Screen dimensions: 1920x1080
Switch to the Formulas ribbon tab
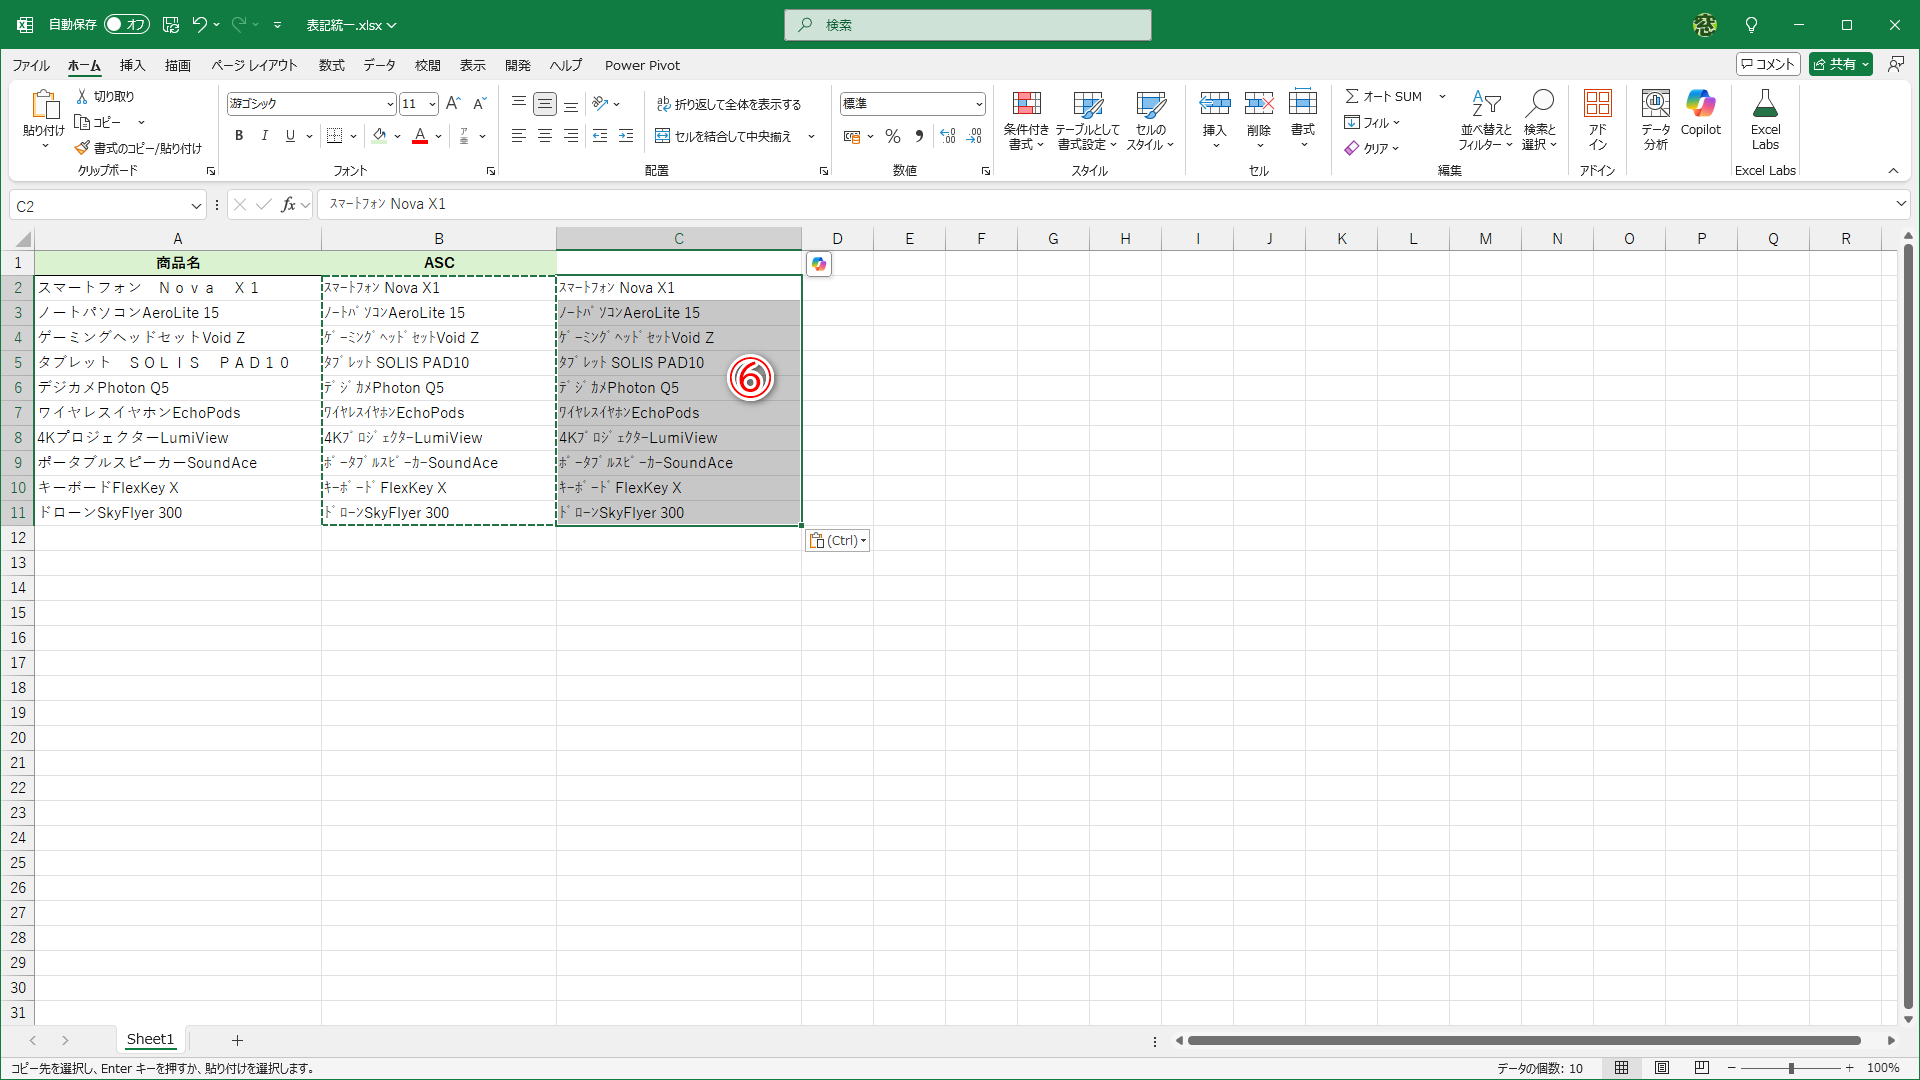[x=331, y=65]
